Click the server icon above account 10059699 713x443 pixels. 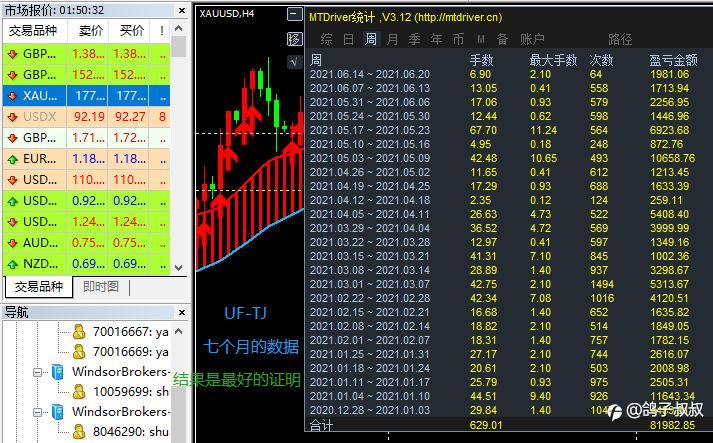57,372
